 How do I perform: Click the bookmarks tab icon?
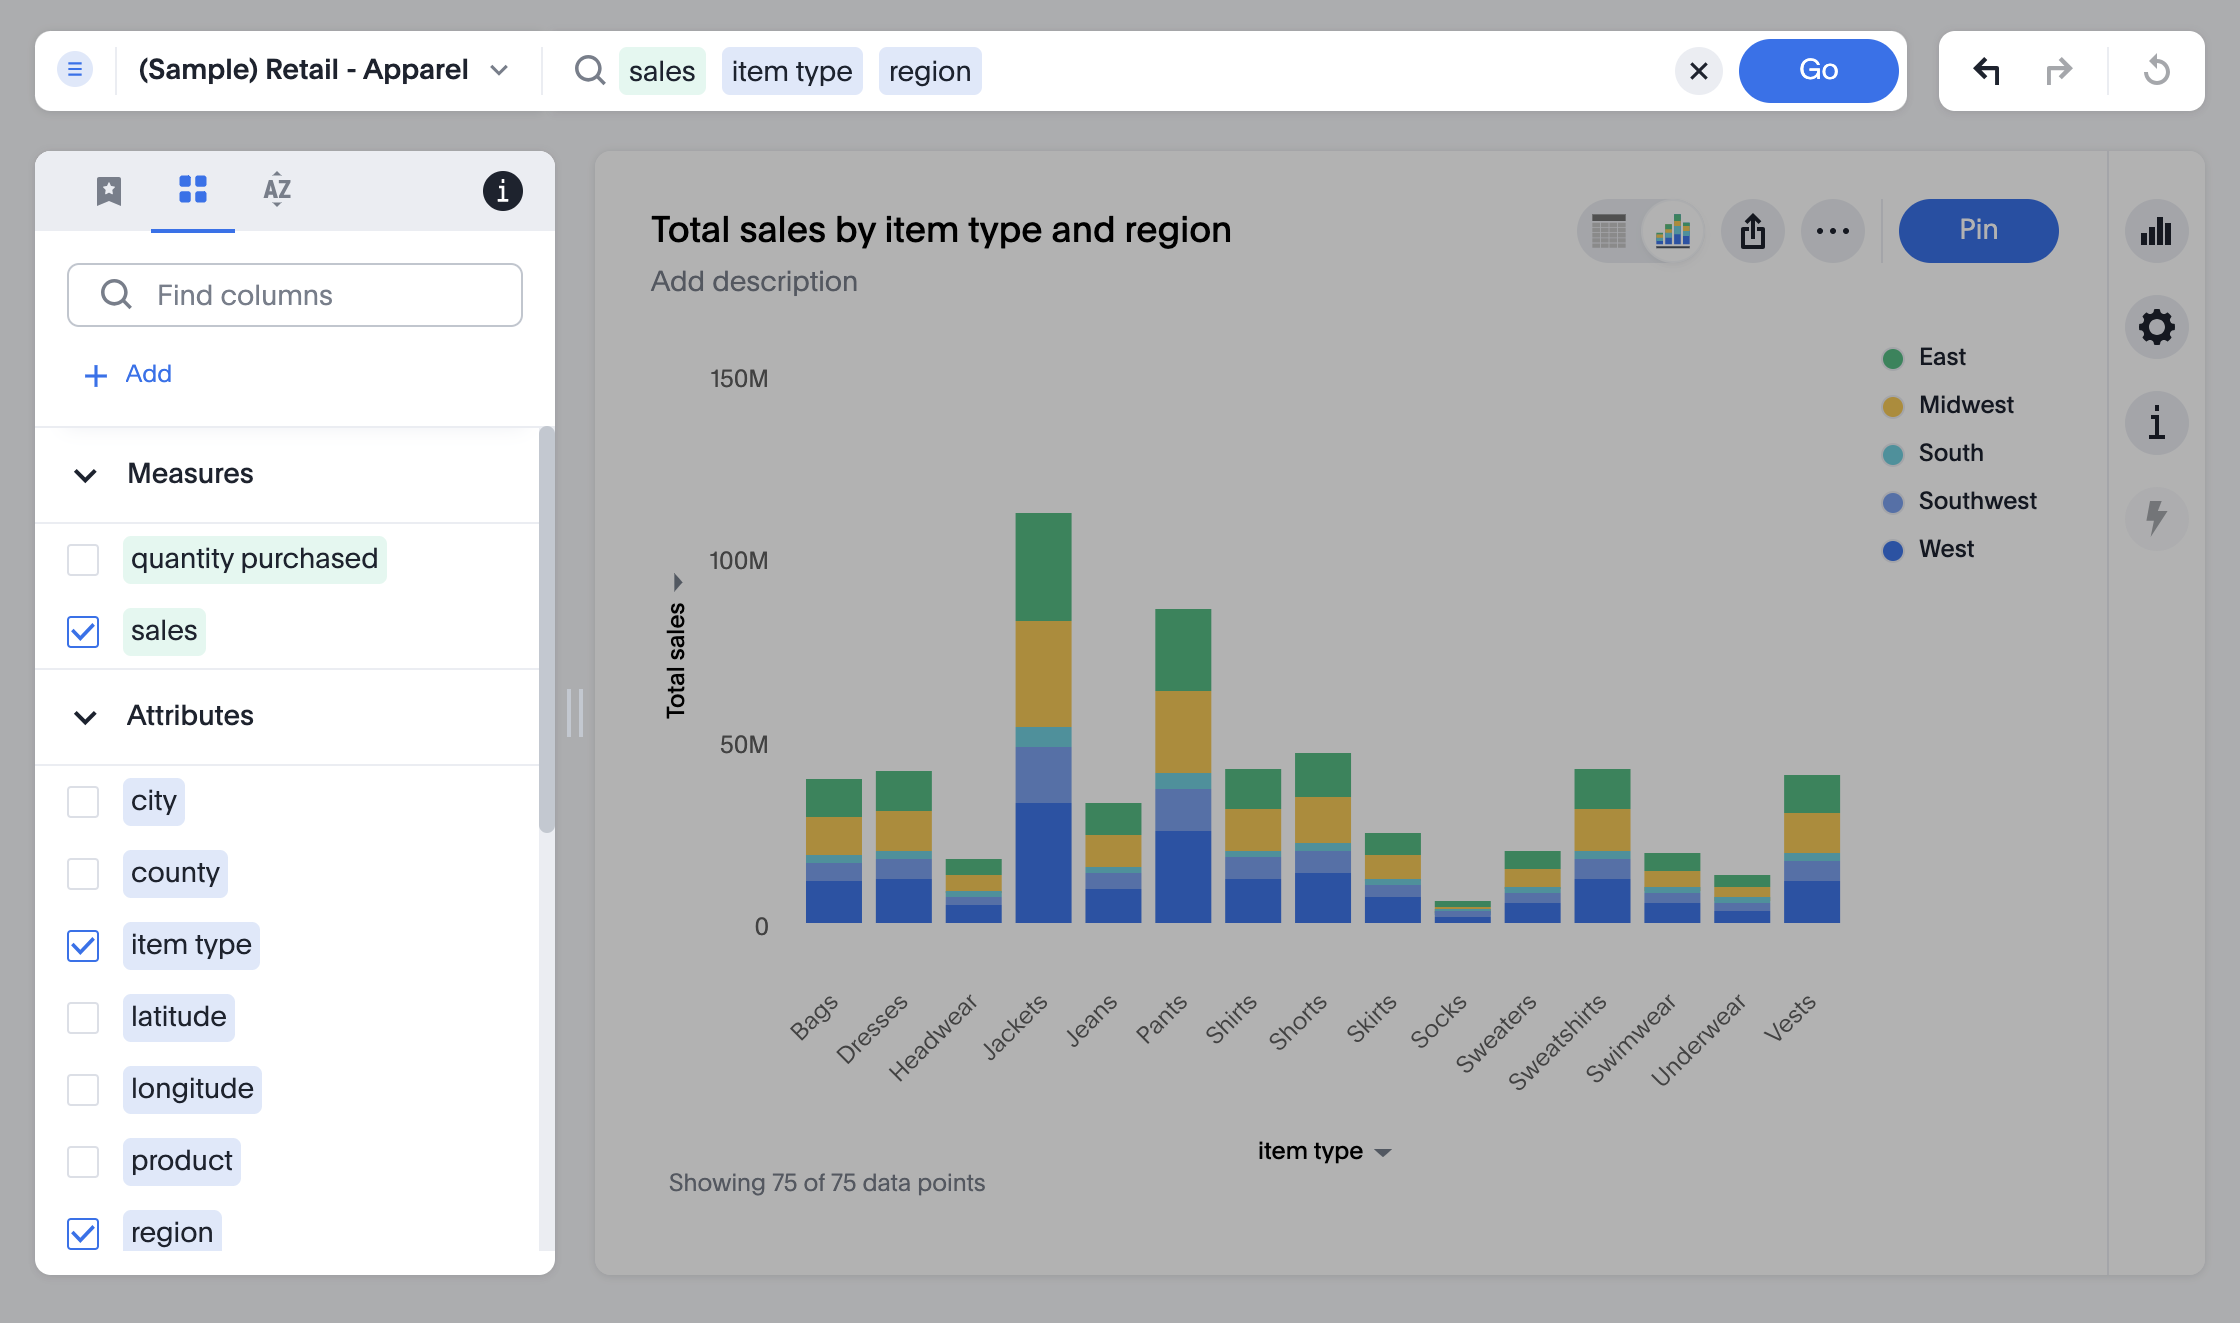[110, 189]
